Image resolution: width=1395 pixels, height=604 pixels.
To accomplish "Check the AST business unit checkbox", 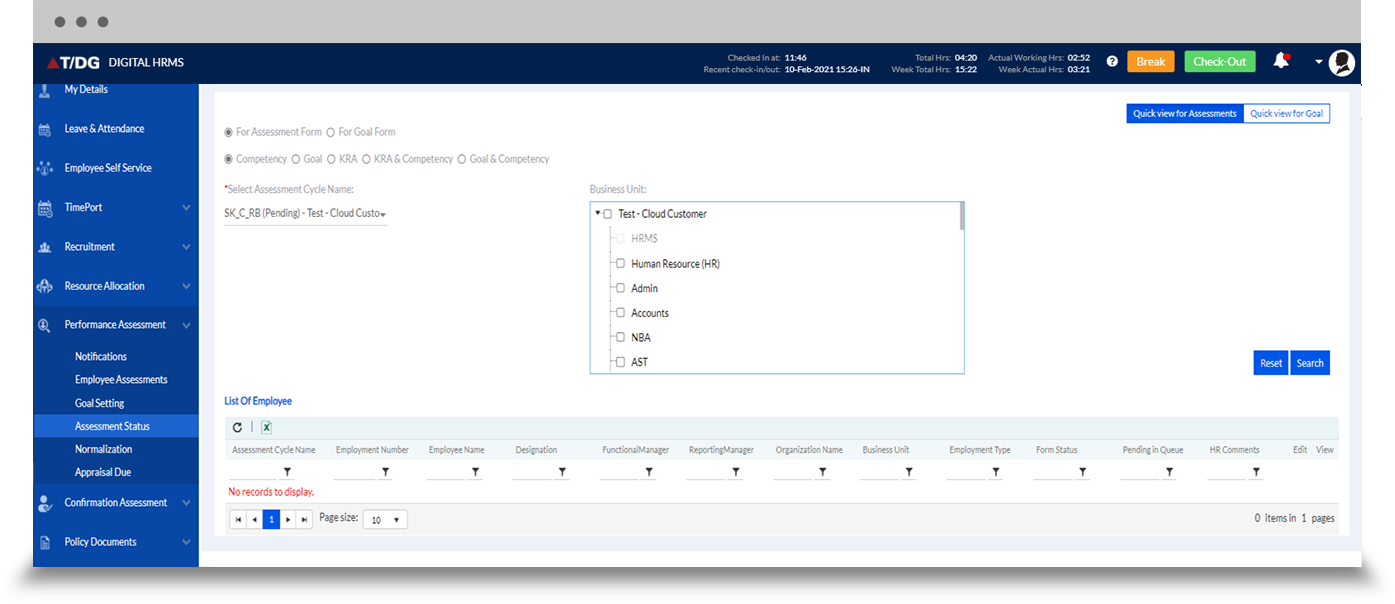I will click(x=620, y=362).
